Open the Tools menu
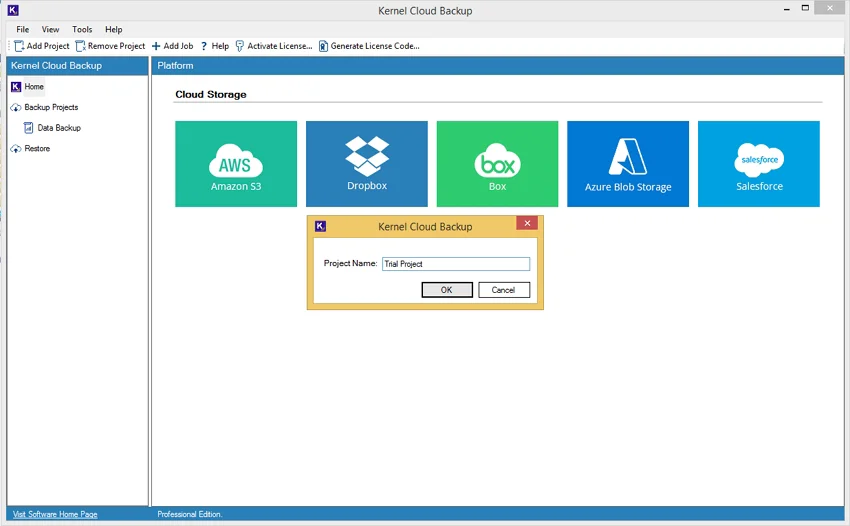This screenshot has width=850, height=526. click(x=82, y=29)
